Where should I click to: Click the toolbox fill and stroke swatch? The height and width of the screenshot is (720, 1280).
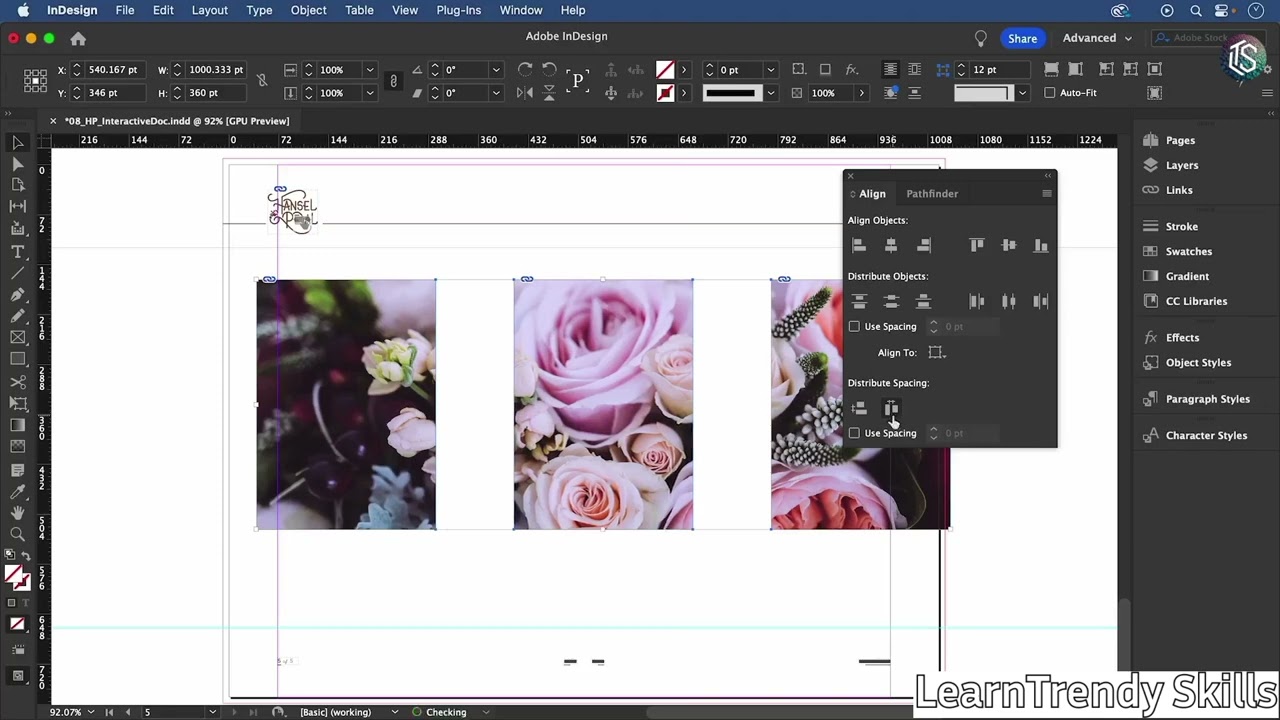tap(17, 578)
